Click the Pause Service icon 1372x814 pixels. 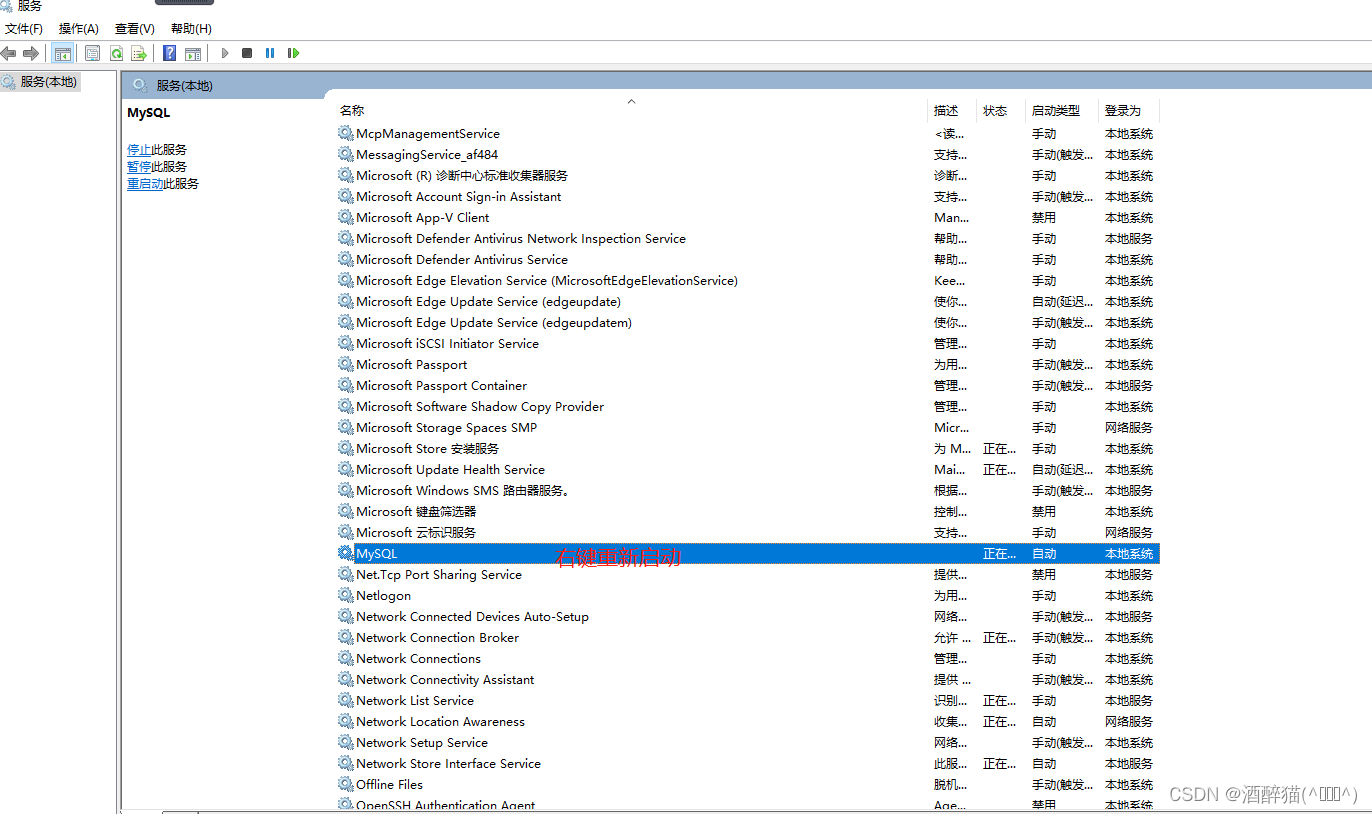[270, 53]
